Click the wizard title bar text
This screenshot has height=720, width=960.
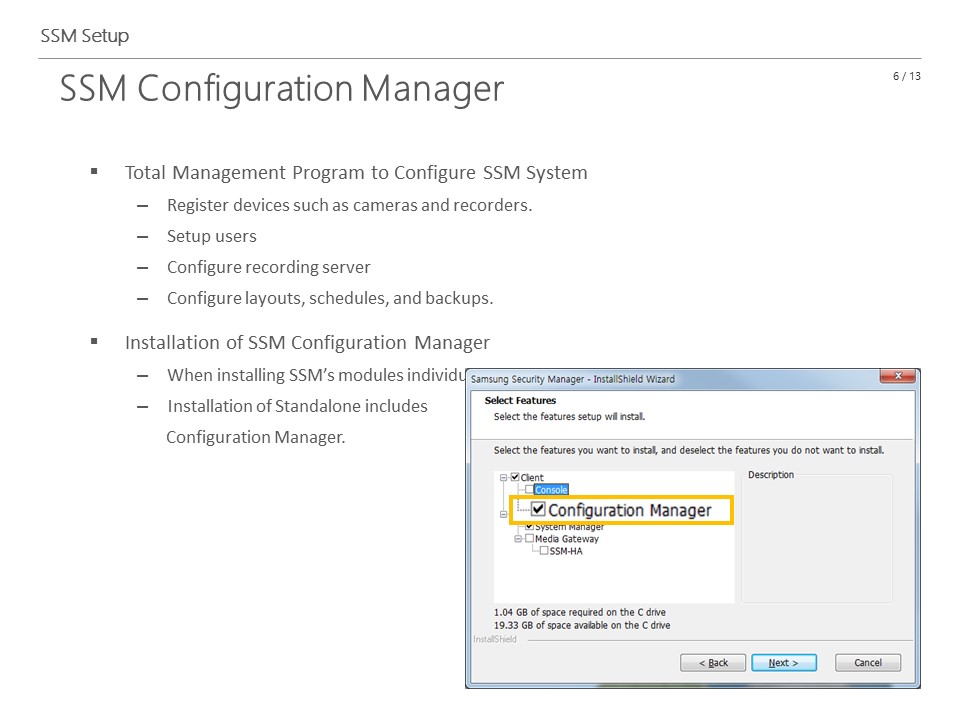tap(572, 379)
